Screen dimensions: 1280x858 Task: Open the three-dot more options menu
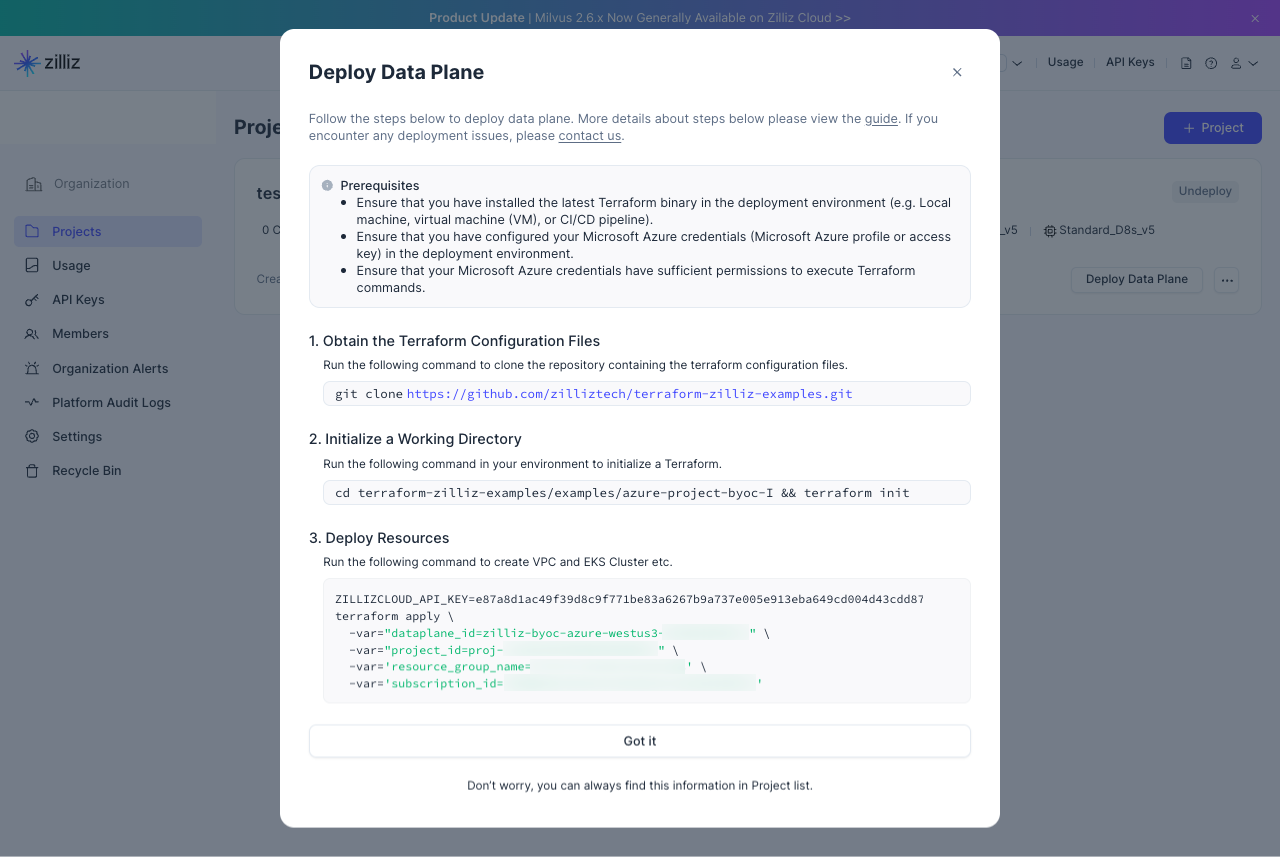(1227, 280)
